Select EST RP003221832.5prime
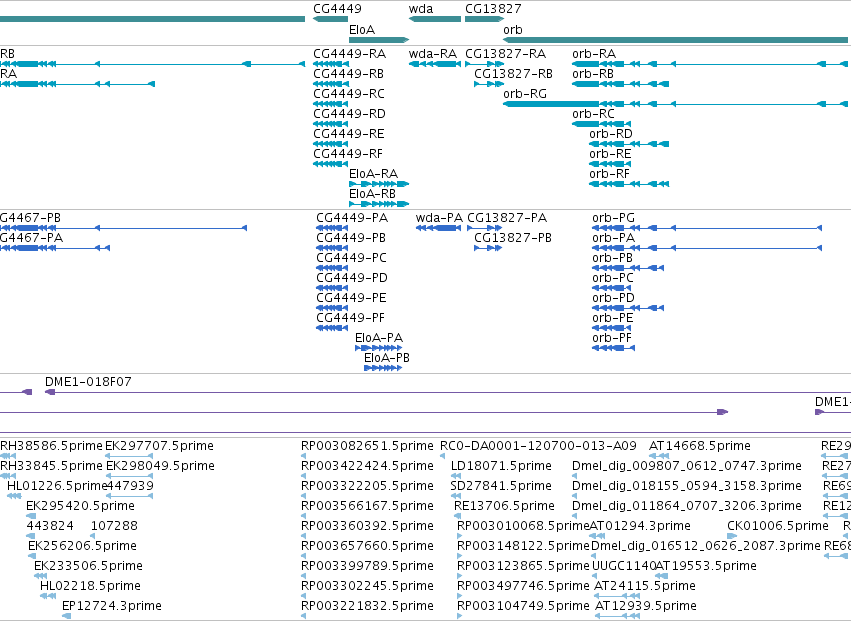This screenshot has width=851, height=621. 303,616
